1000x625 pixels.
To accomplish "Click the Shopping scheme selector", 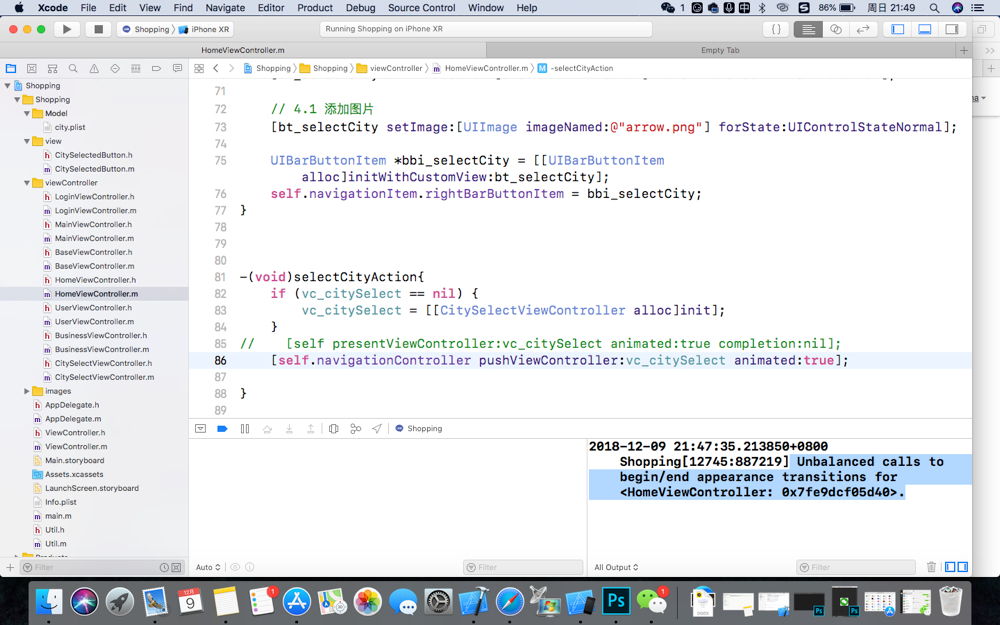I will [146, 29].
